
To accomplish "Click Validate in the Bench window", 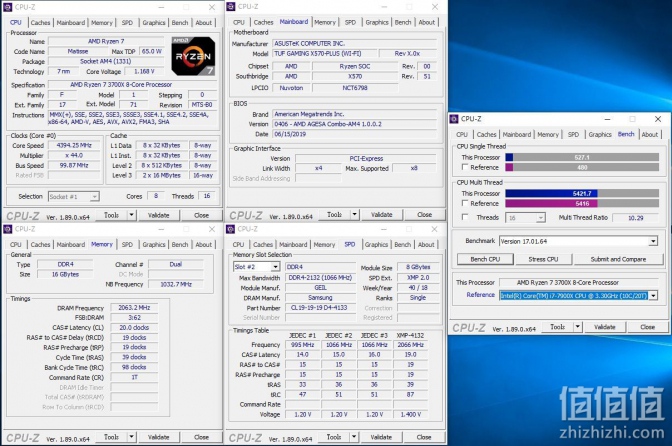I will tap(604, 327).
